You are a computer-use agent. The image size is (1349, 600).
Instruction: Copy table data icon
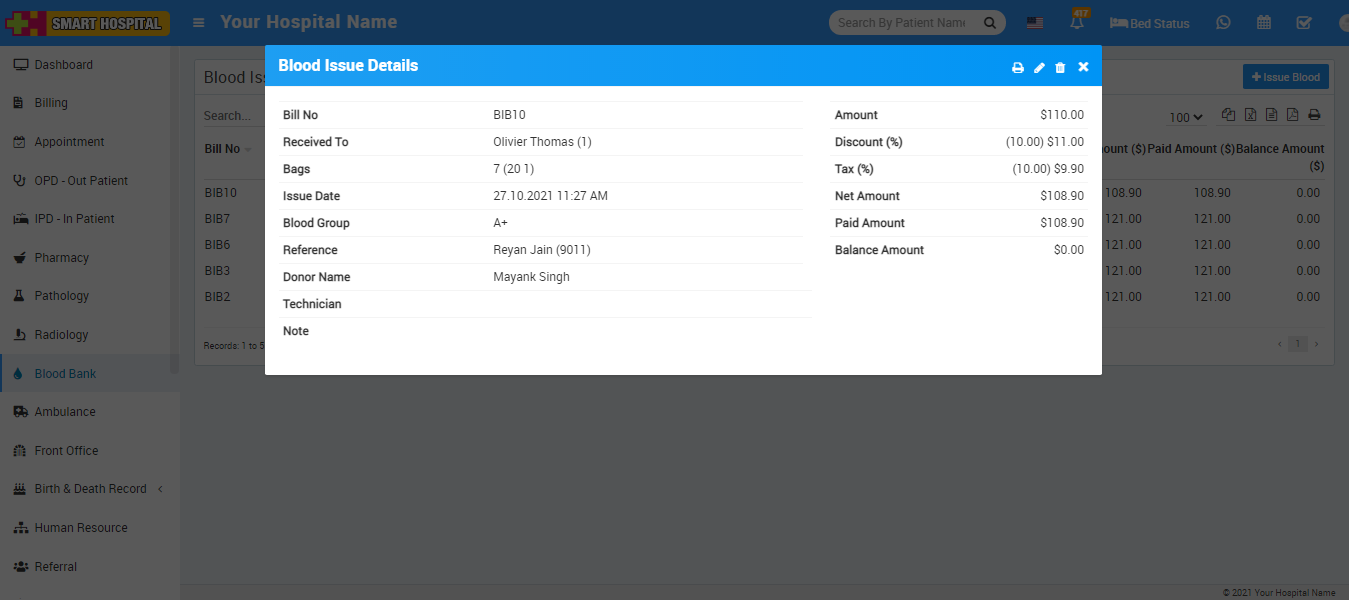1229,116
